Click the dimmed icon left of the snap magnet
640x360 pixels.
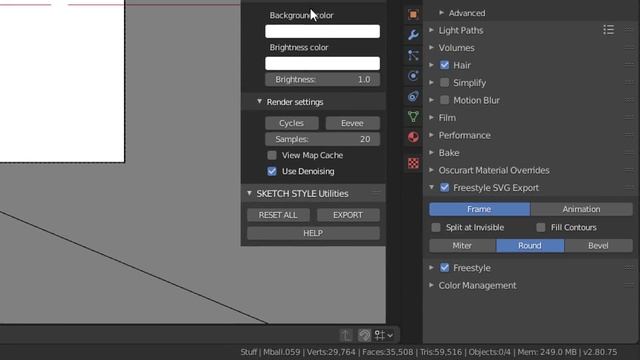[346, 336]
